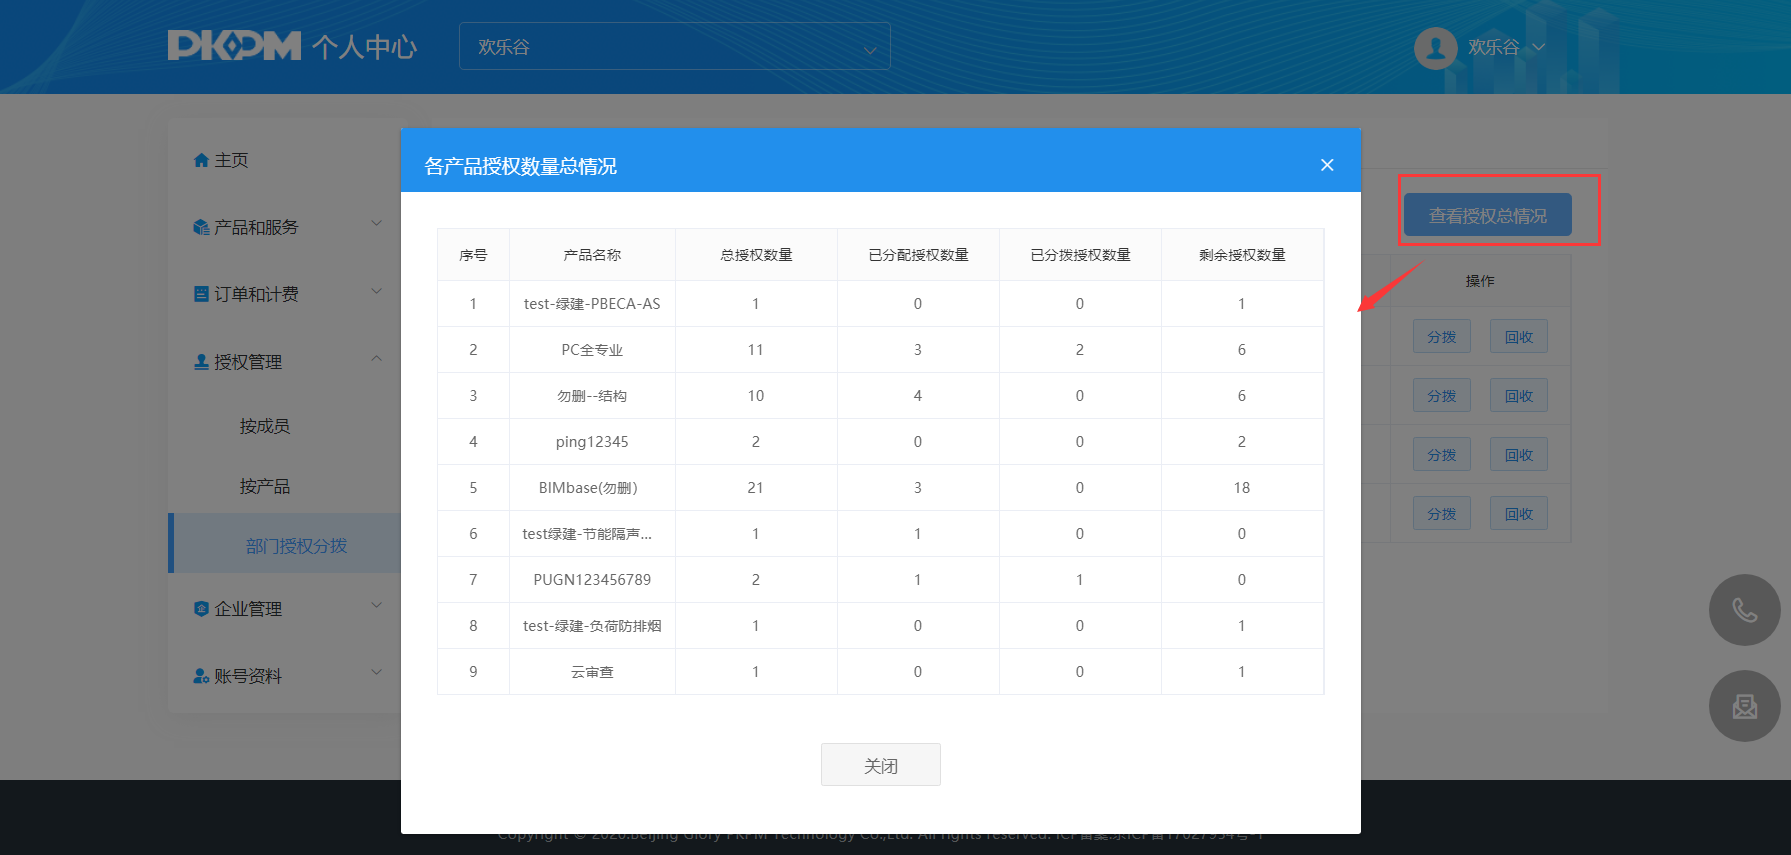Click the 企业管理 shield icon

[x=201, y=609]
